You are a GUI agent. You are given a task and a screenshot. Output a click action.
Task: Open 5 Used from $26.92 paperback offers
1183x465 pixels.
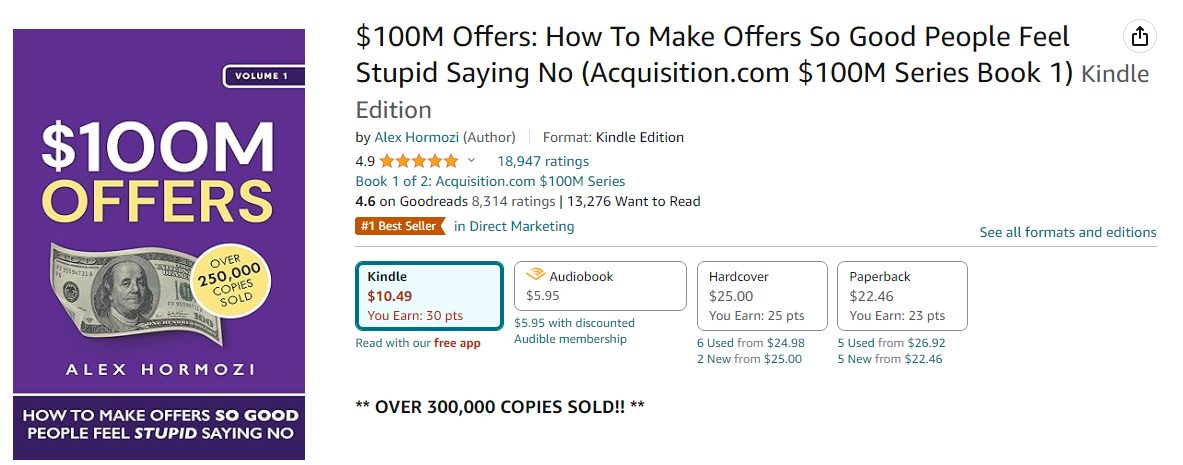click(892, 343)
